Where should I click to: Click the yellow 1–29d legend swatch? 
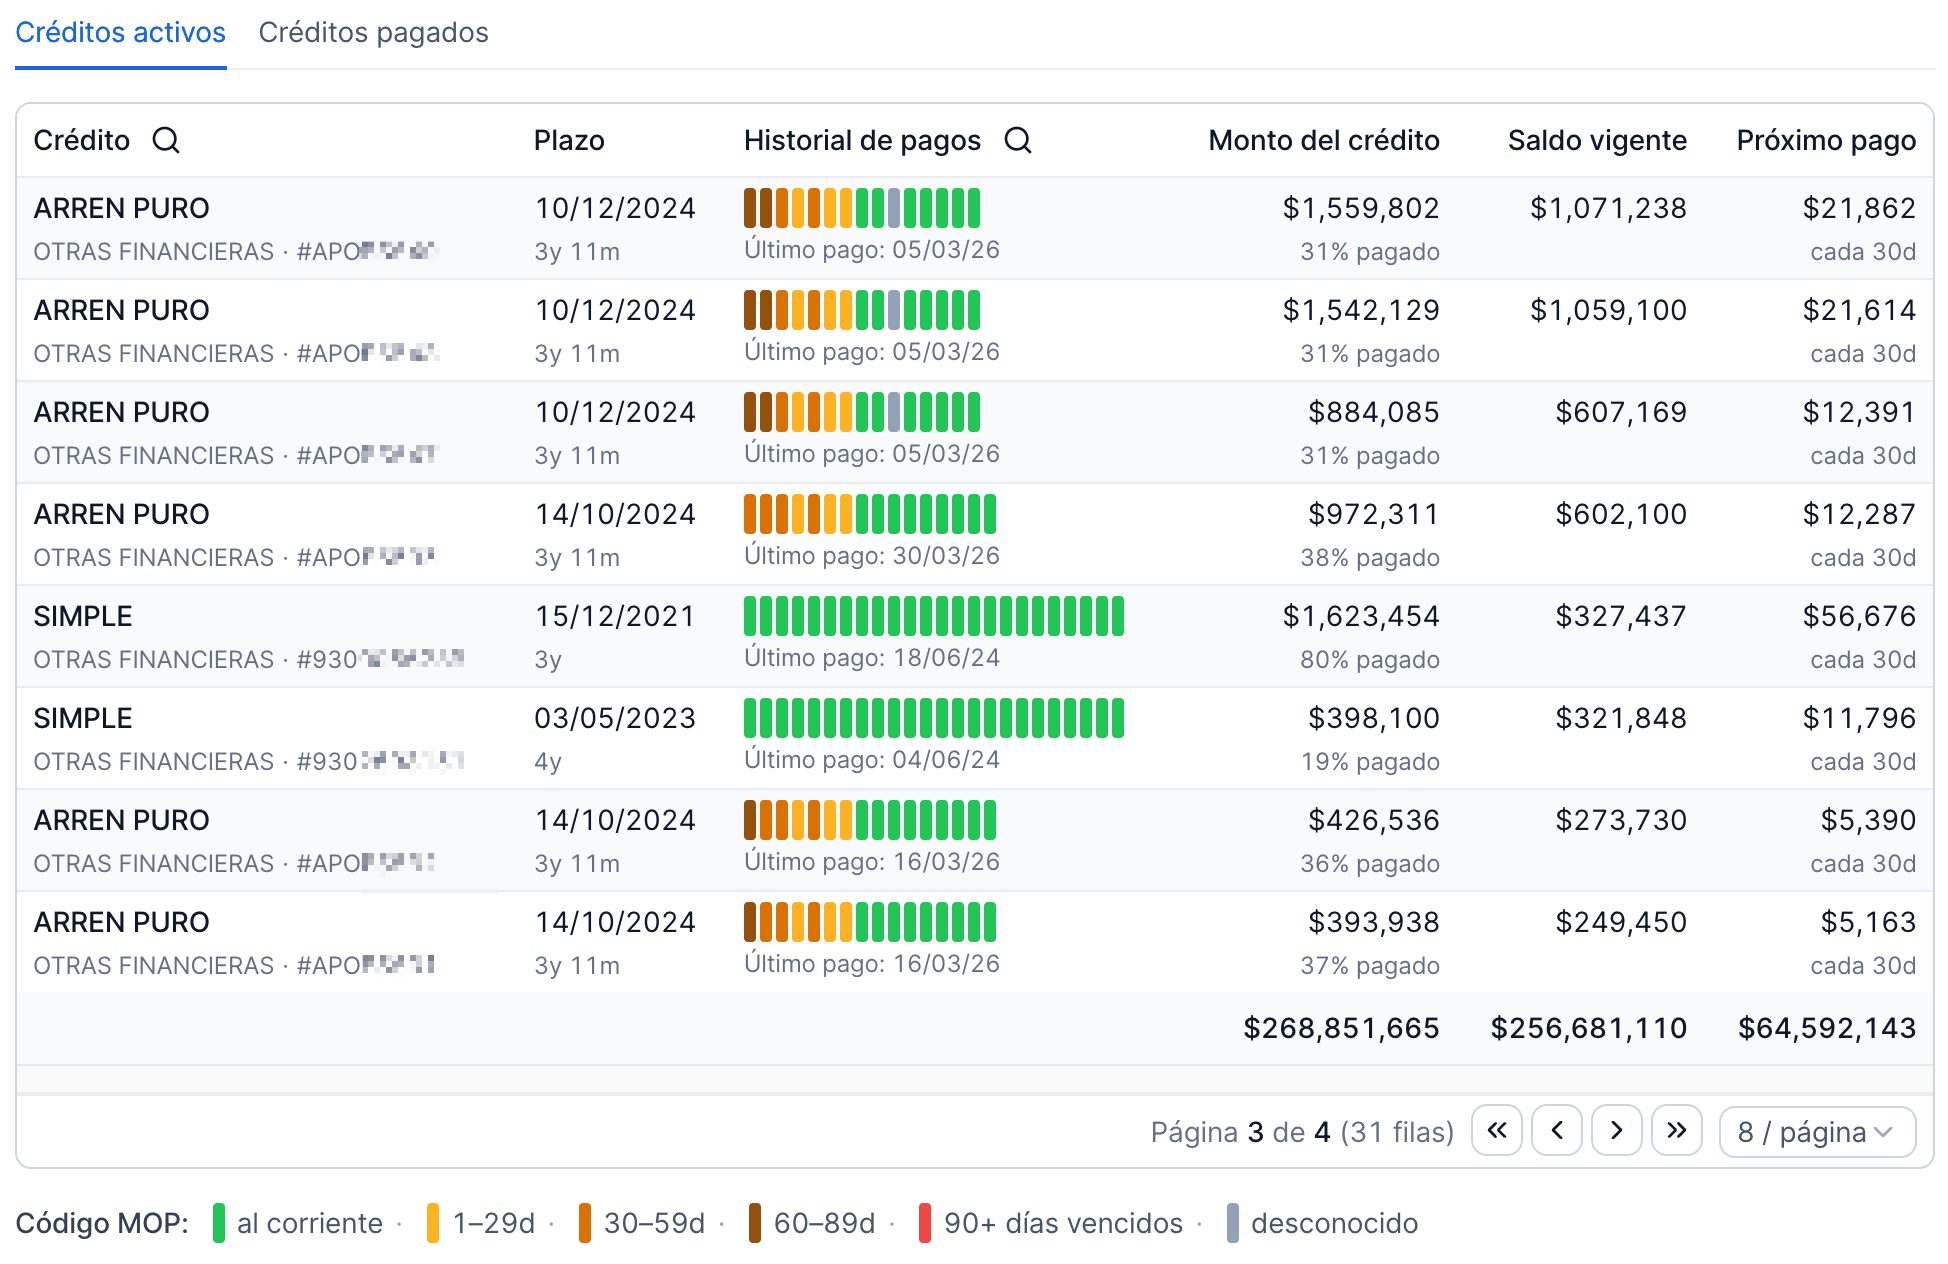[x=433, y=1223]
